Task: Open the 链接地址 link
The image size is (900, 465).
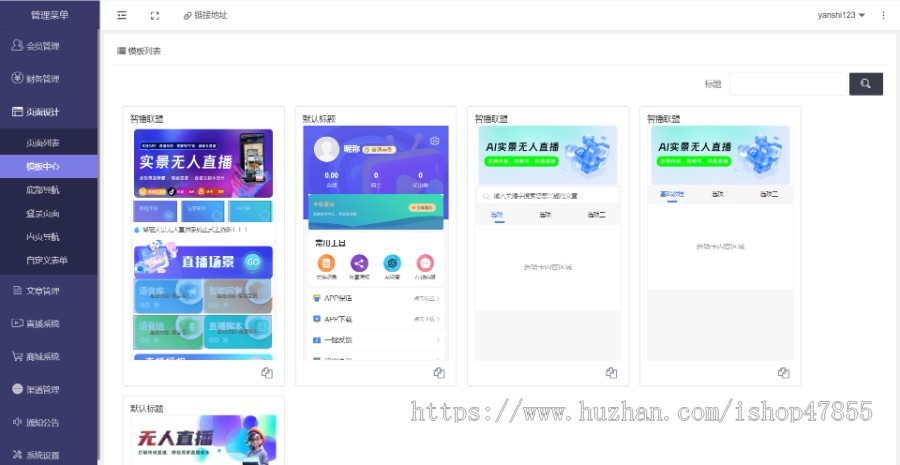Action: pos(205,16)
